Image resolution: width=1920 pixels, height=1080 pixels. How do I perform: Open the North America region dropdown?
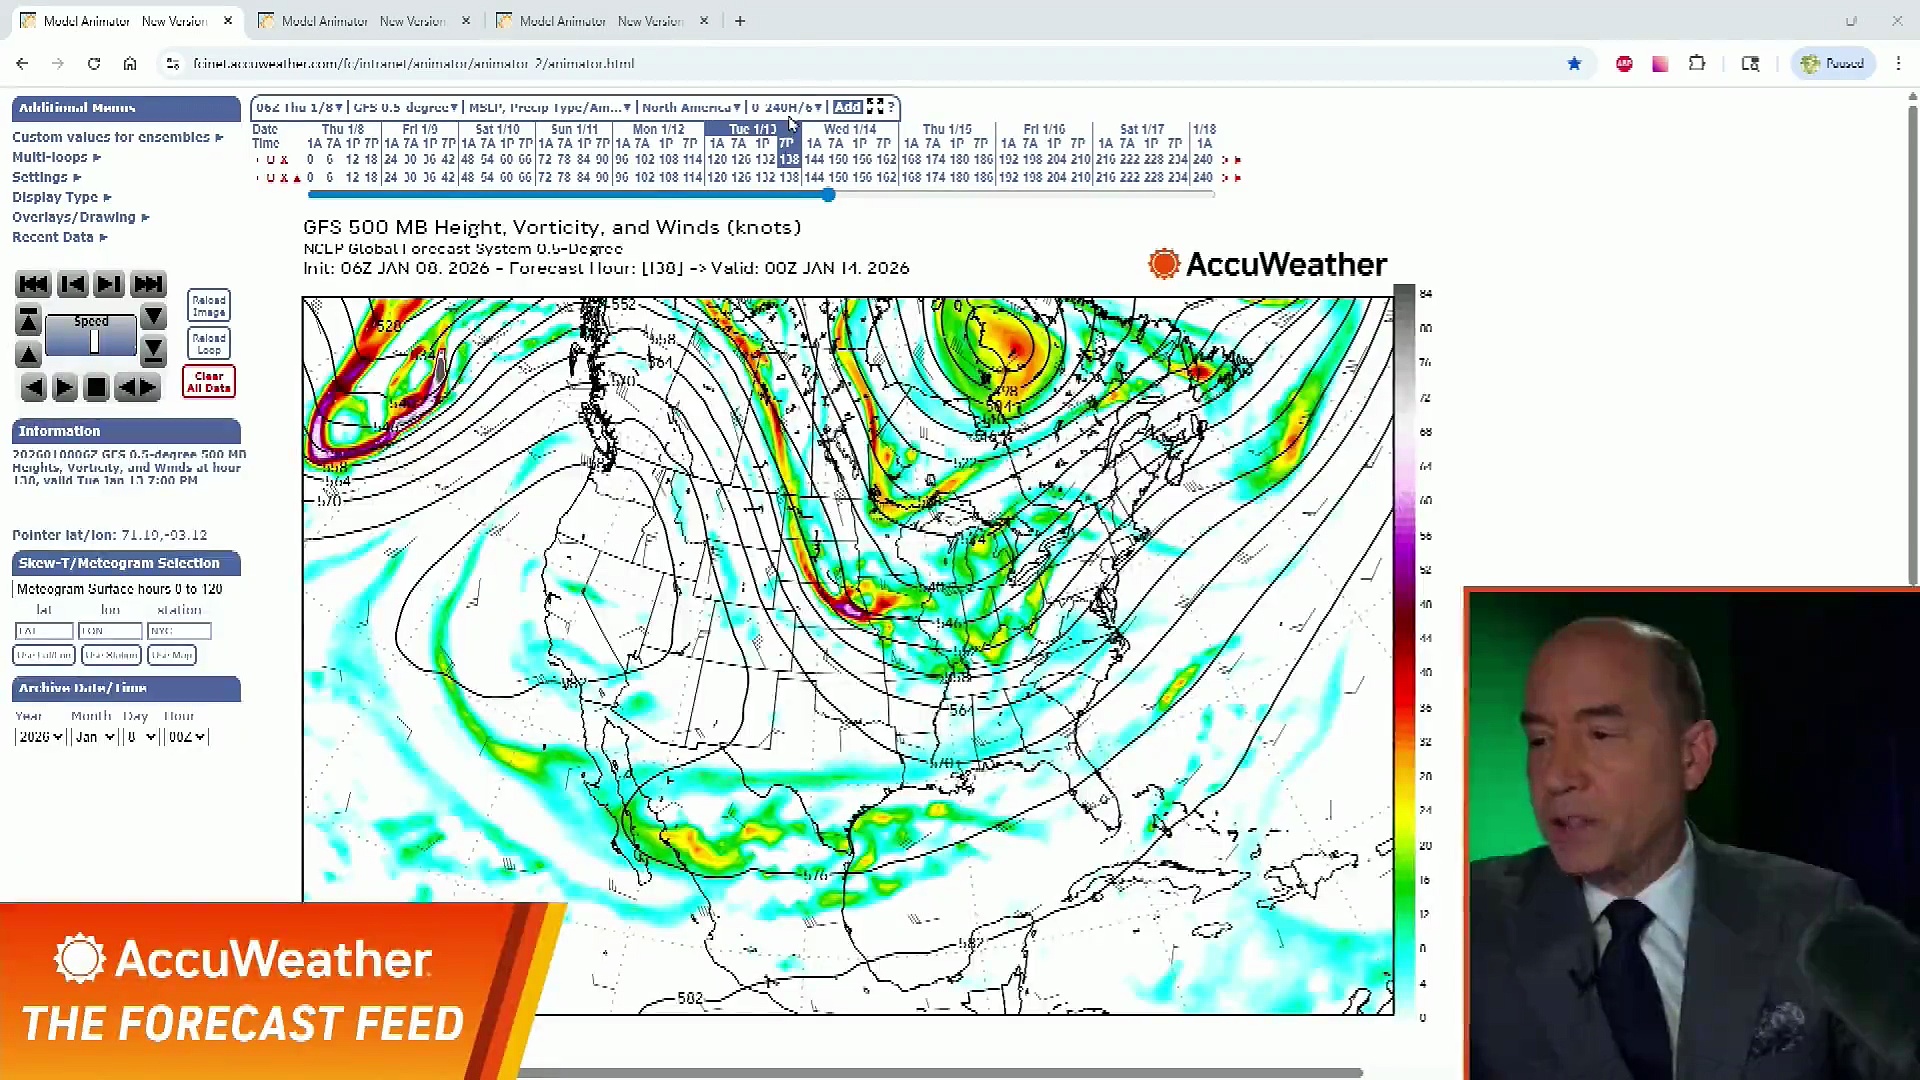click(690, 107)
